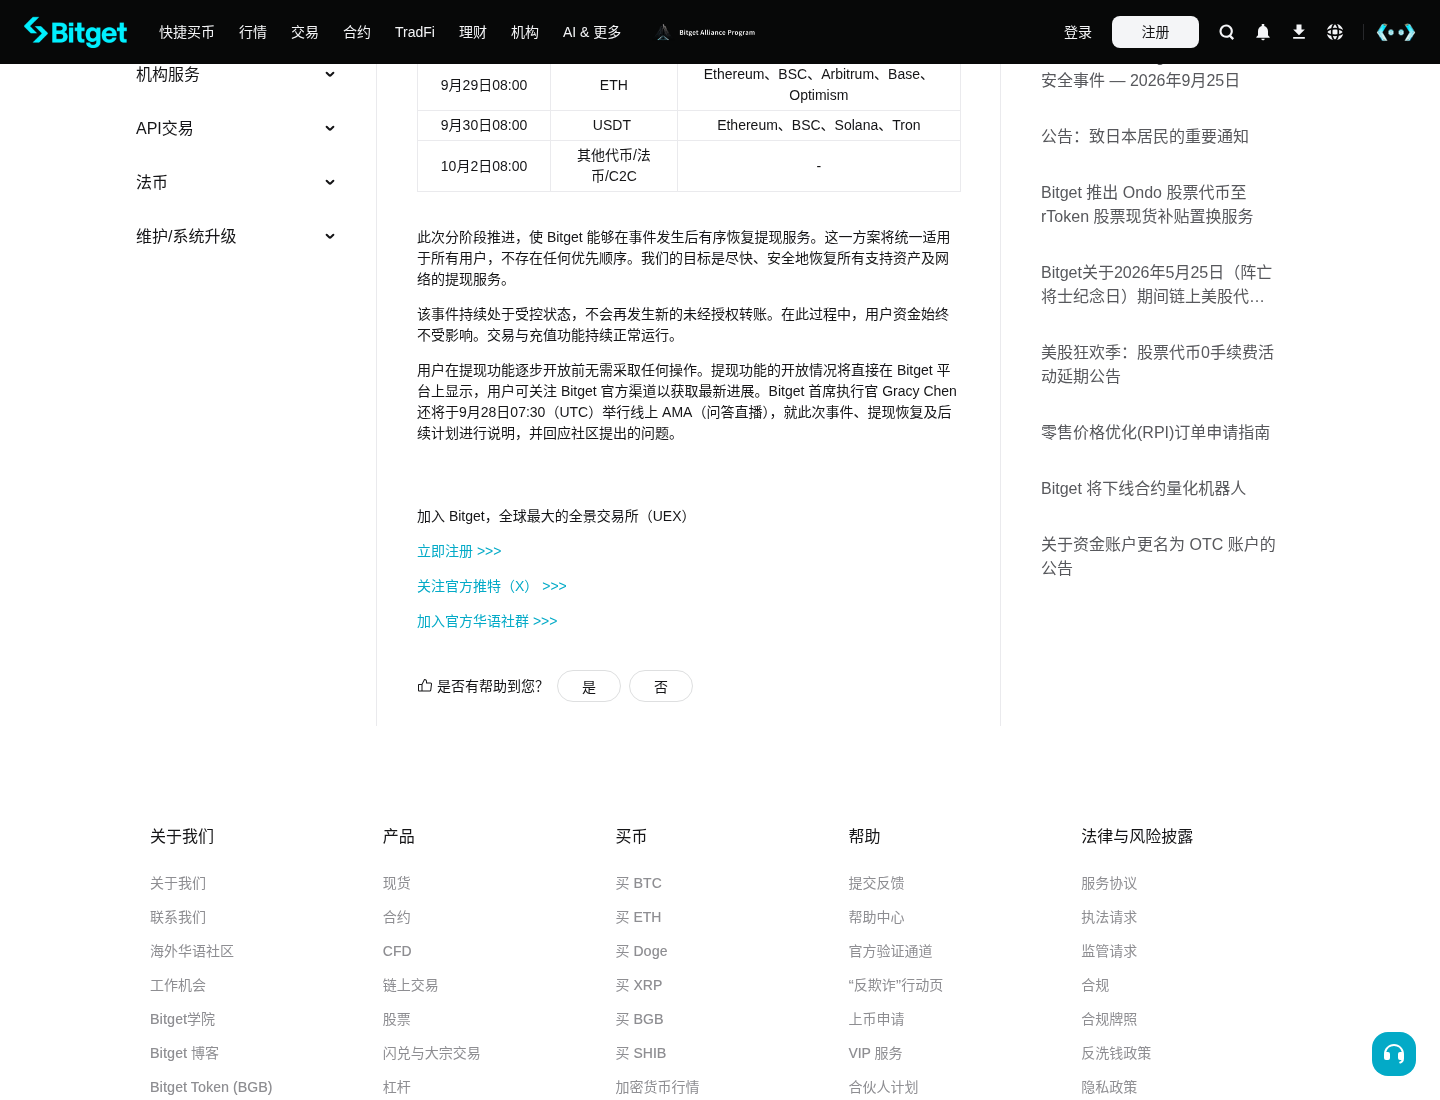Click the 注册 register button
The image size is (1440, 1100).
tap(1155, 32)
